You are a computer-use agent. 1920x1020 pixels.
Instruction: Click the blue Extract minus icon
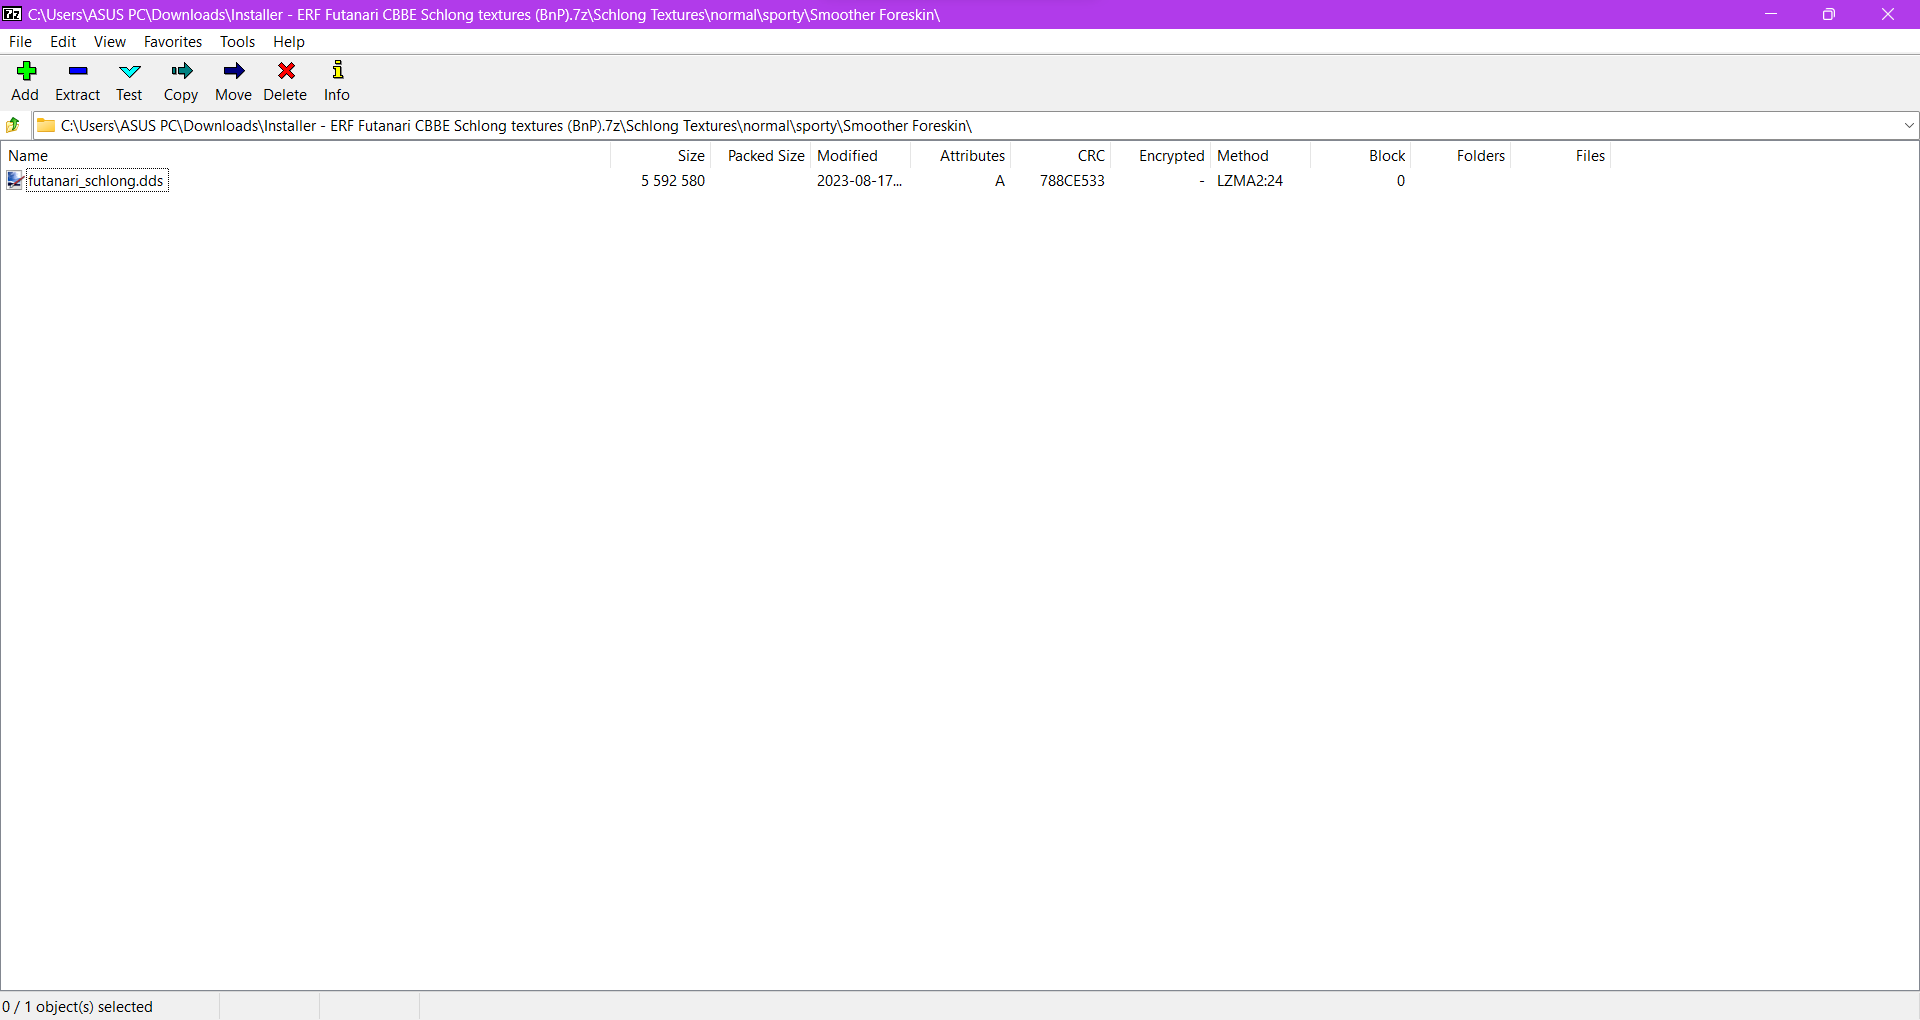tap(78, 71)
